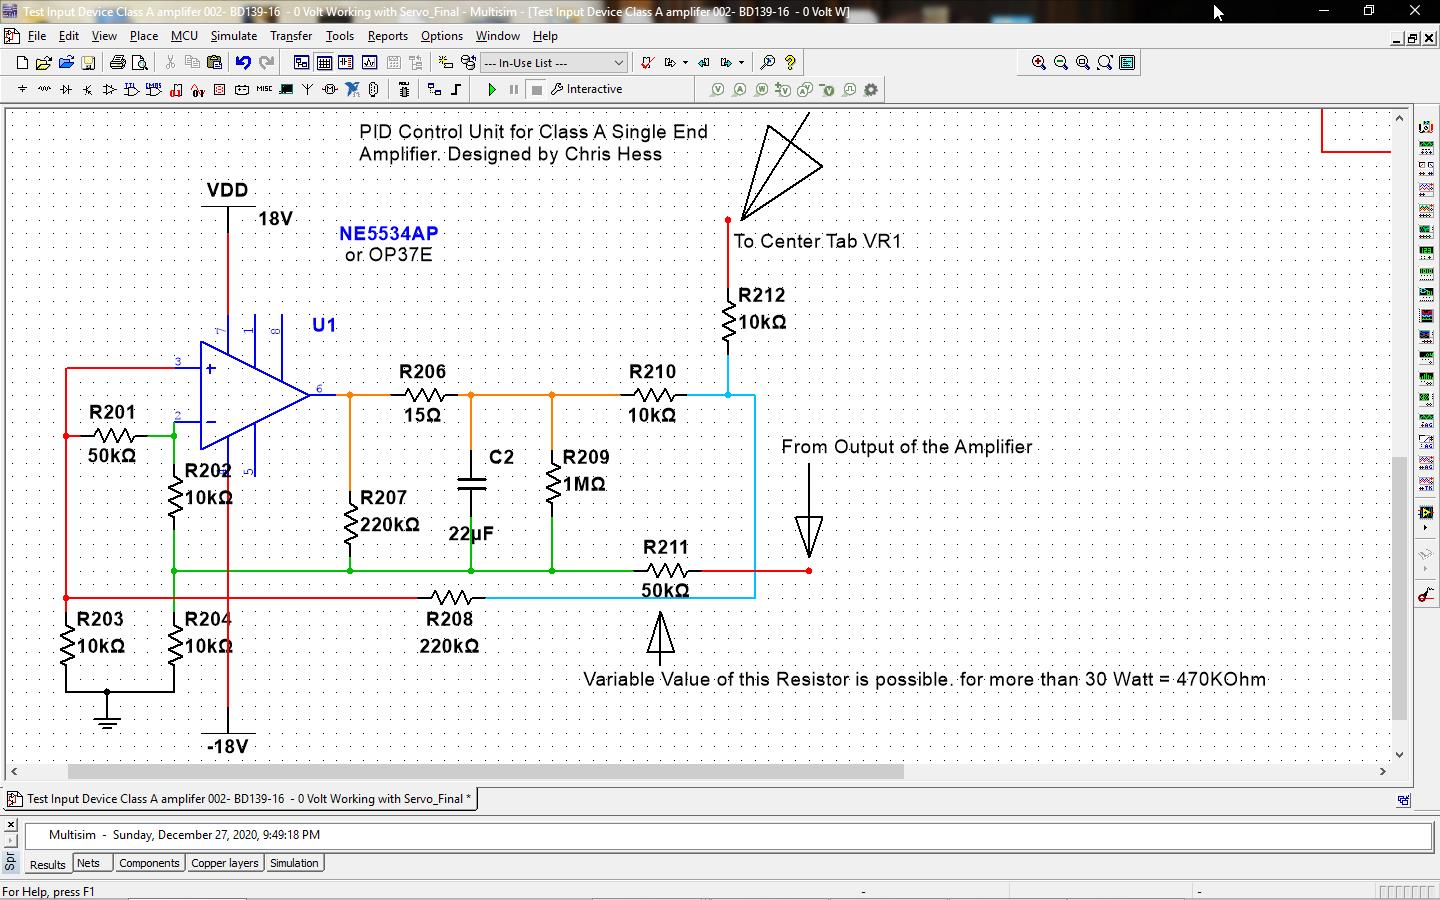This screenshot has height=900, width=1440.
Task: Click the New design icon
Action: [x=22, y=62]
